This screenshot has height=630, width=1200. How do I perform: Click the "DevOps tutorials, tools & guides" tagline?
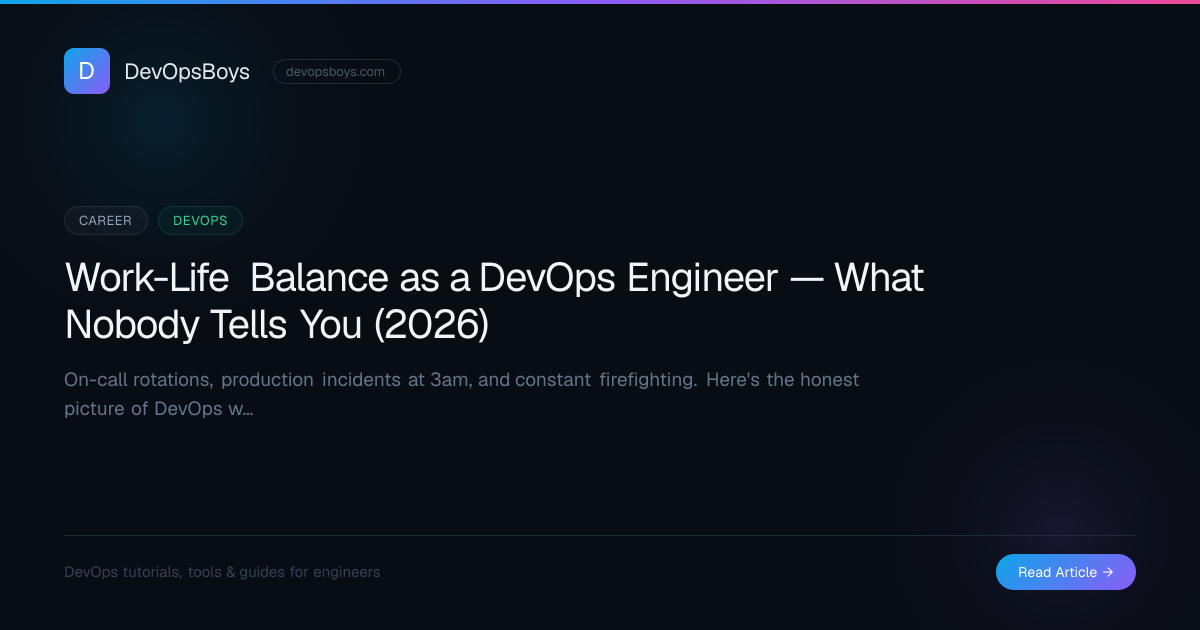222,572
